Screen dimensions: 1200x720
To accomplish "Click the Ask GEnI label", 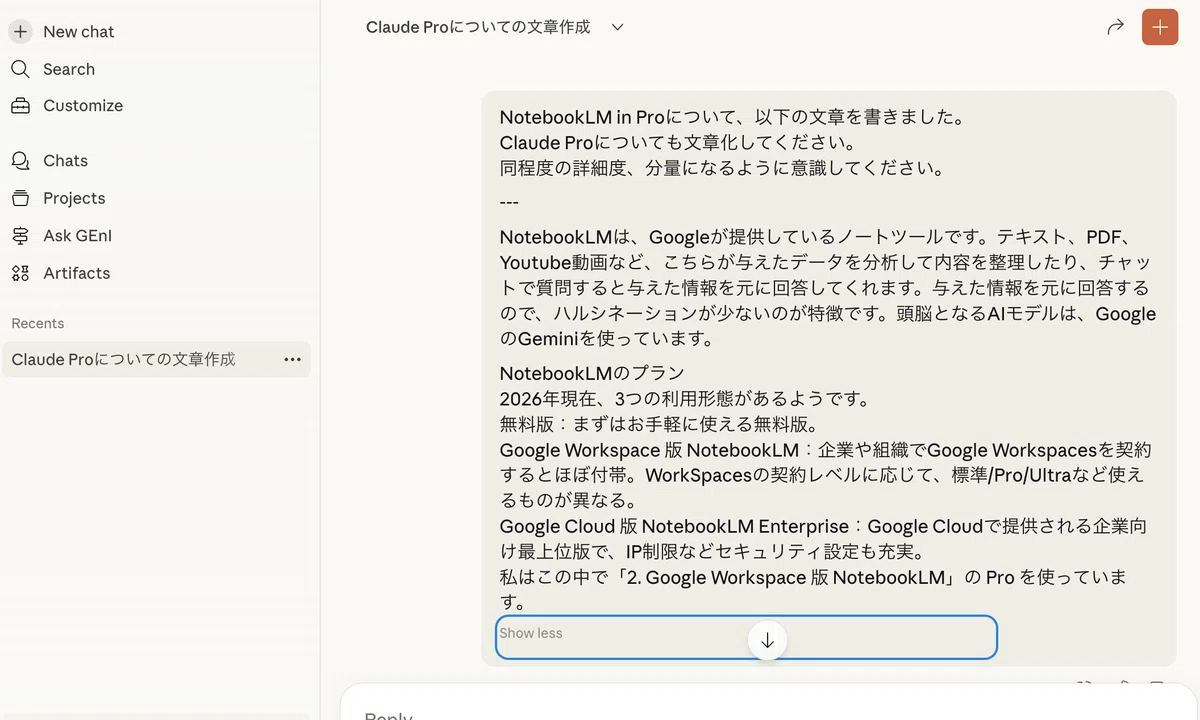I will pyautogui.click(x=78, y=236).
